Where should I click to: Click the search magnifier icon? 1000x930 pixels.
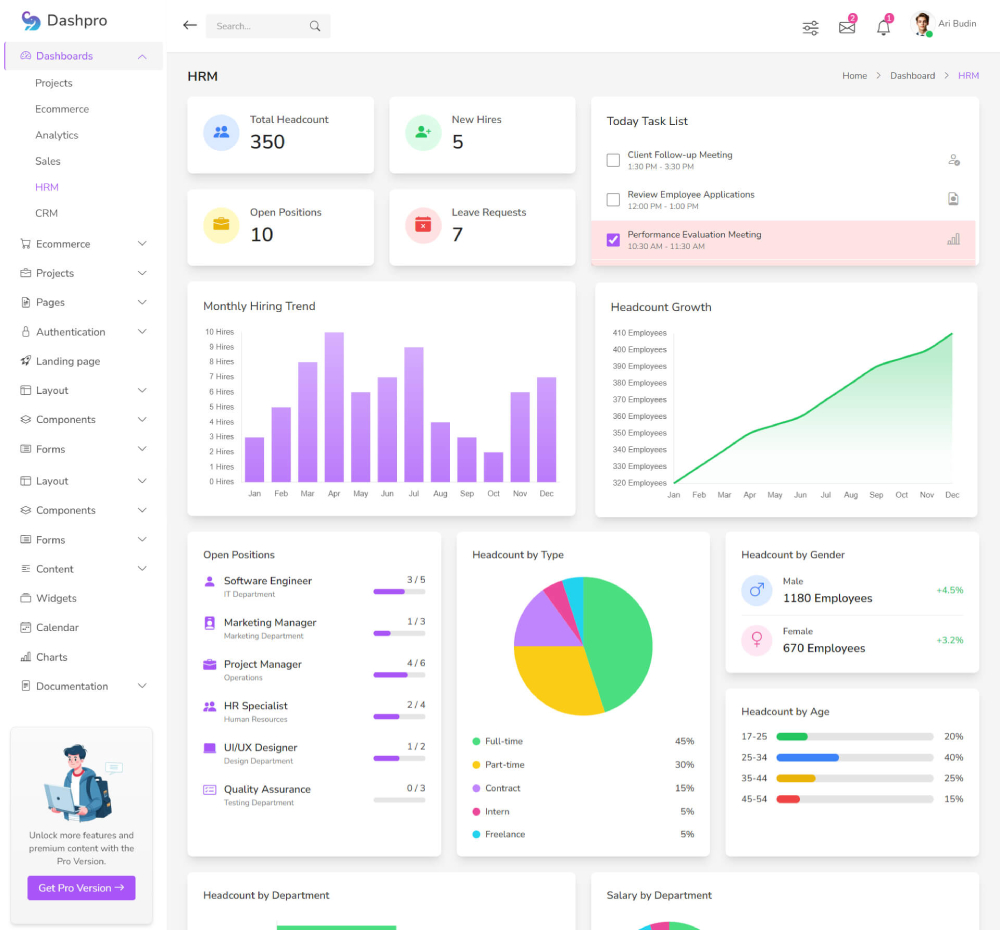coord(315,25)
